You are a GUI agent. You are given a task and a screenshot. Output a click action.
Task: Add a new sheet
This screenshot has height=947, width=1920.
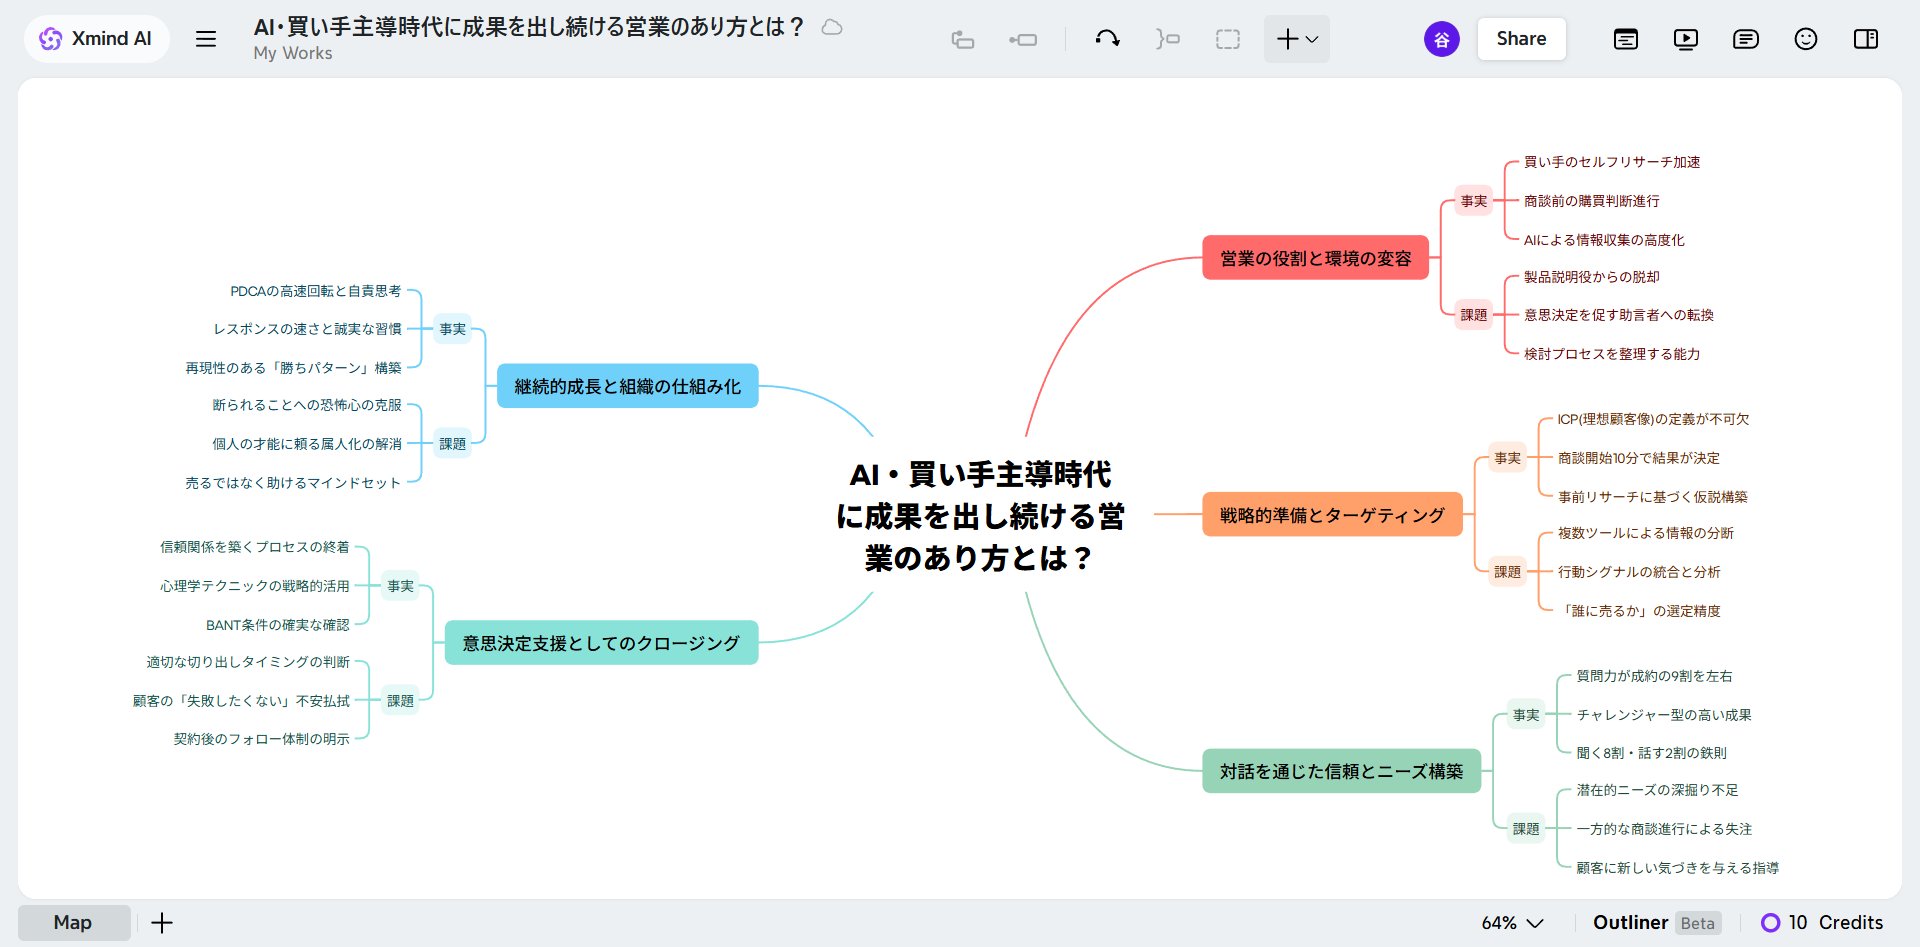click(162, 922)
